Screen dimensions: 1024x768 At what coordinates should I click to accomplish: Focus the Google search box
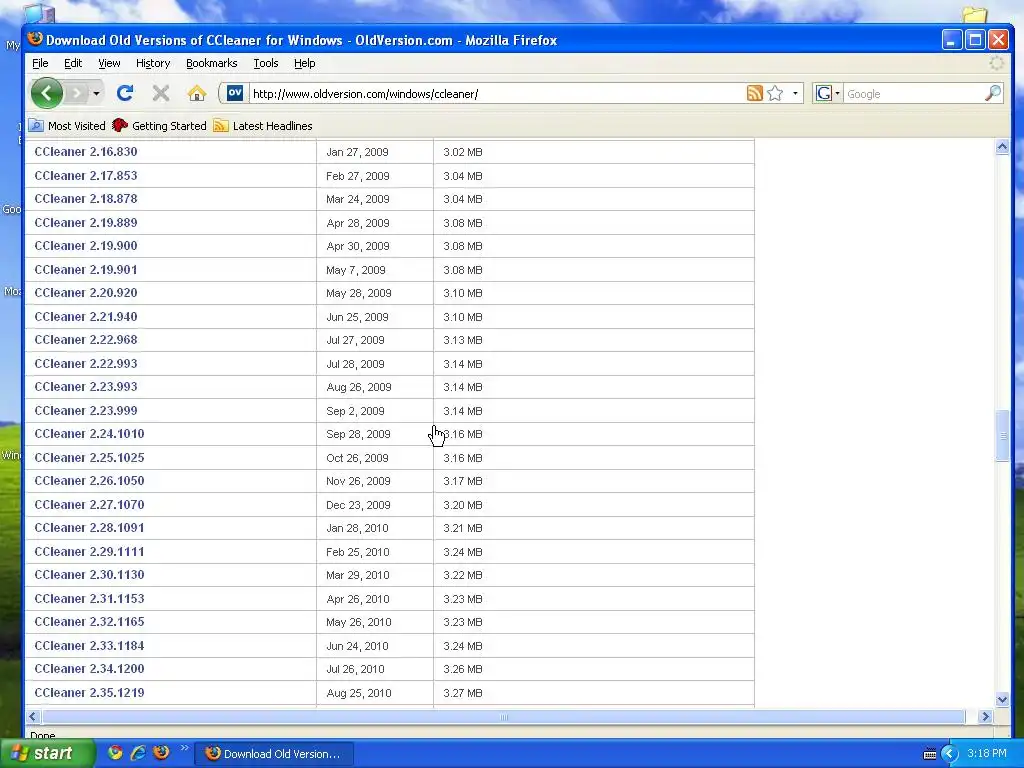[914, 93]
